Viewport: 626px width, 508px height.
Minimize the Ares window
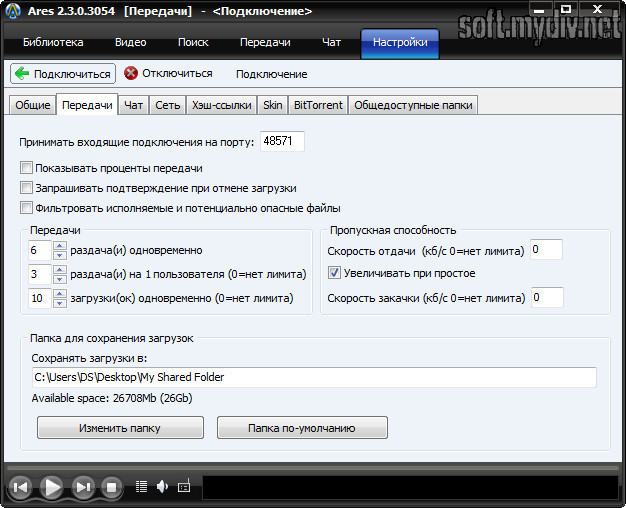pos(541,10)
